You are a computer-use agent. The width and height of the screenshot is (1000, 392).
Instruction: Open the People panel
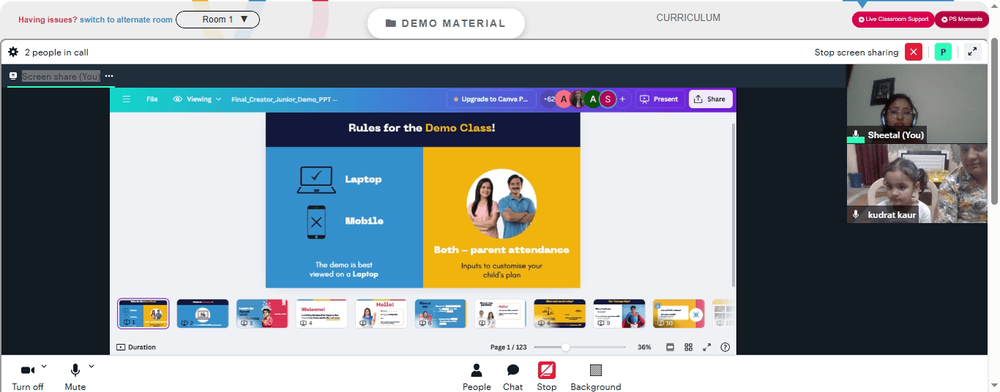click(x=476, y=377)
